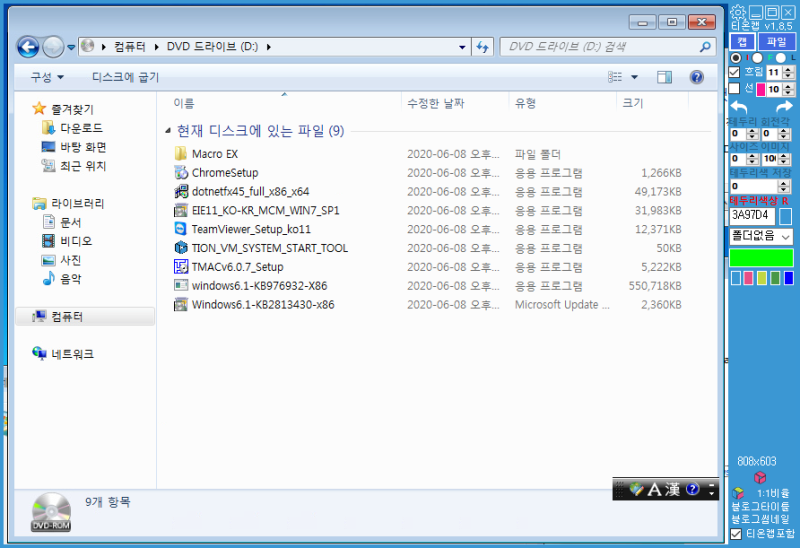Pick the dark blue preset color swatch
Screen dimensions: 800x548
(788, 278)
